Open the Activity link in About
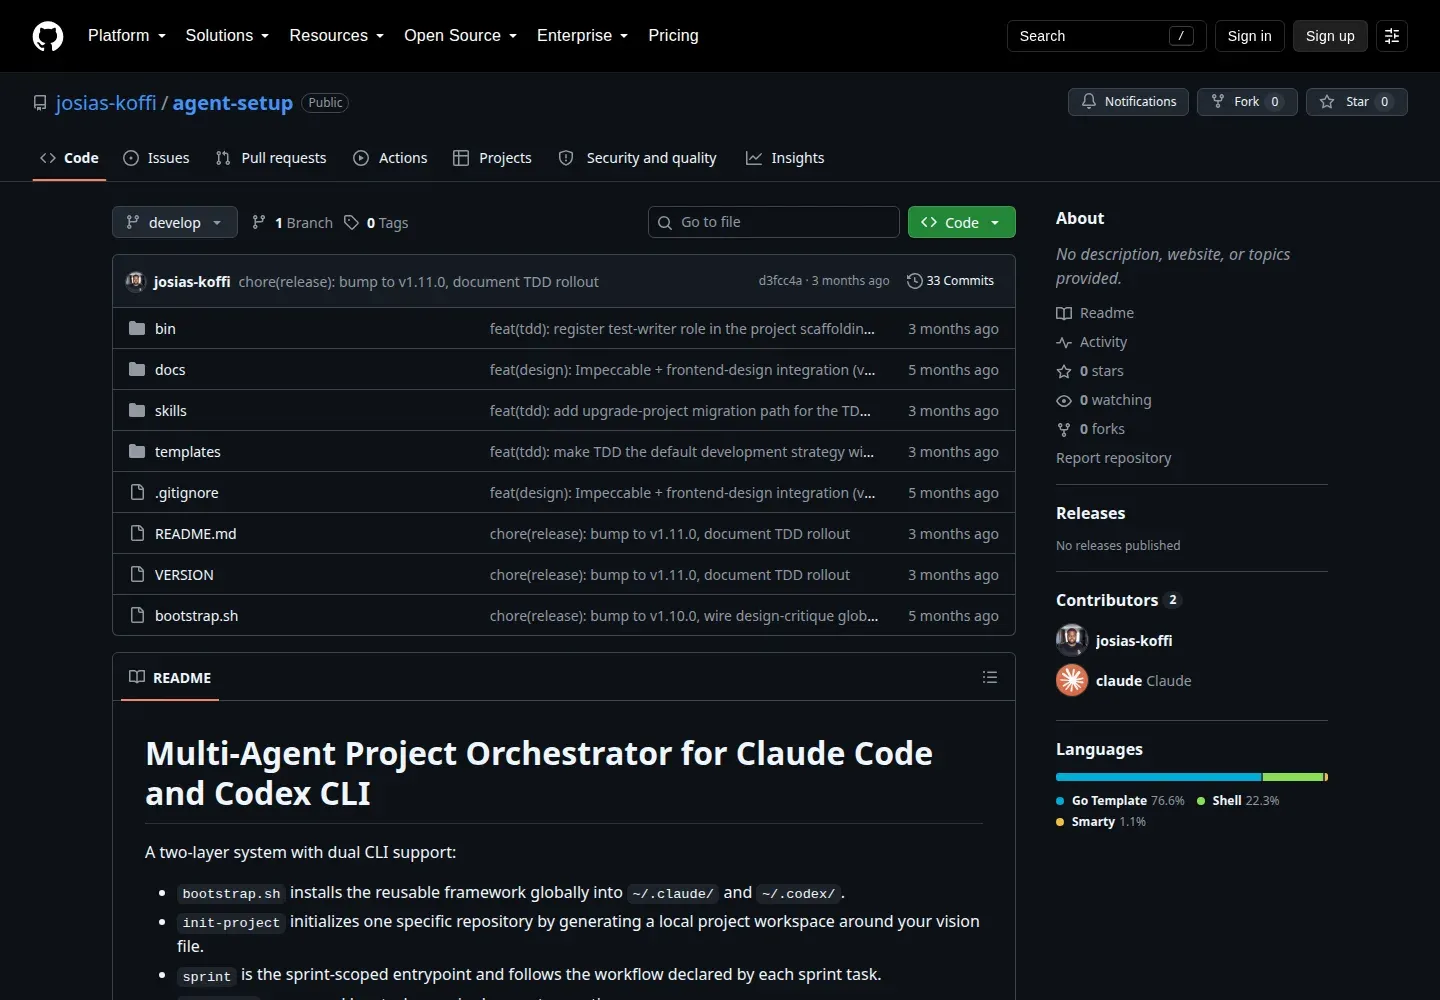Screen dimensions: 1440x1000 (x=1092, y=342)
